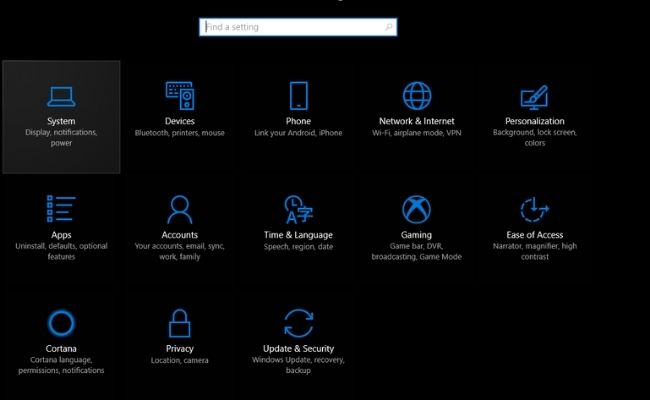Screen dimensions: 650x400
Task: Click the Time & Language label
Action: tap(298, 235)
